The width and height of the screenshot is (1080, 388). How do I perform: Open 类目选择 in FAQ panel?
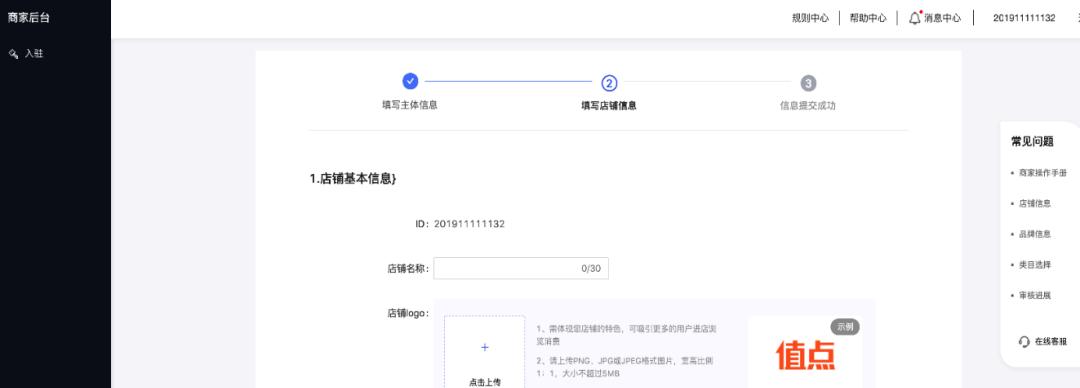[1035, 265]
